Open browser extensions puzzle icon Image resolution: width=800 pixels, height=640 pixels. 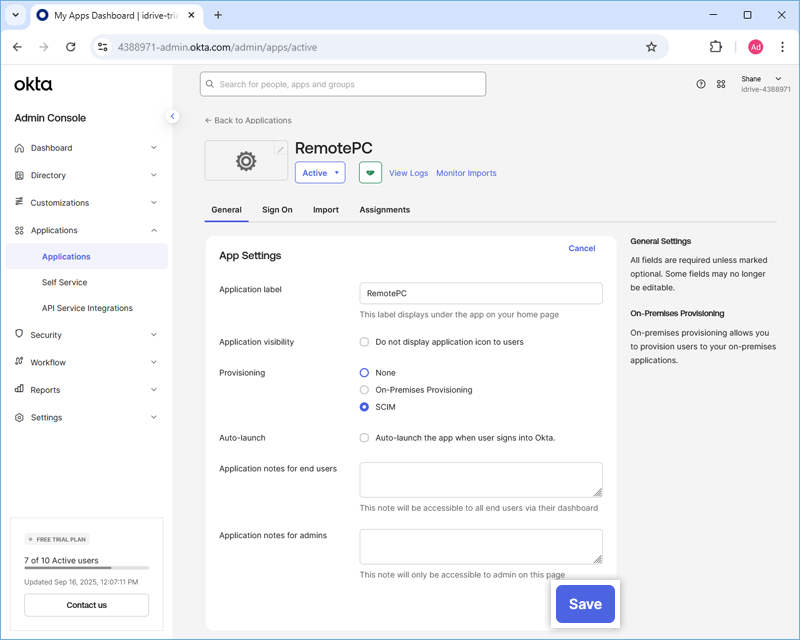(716, 46)
